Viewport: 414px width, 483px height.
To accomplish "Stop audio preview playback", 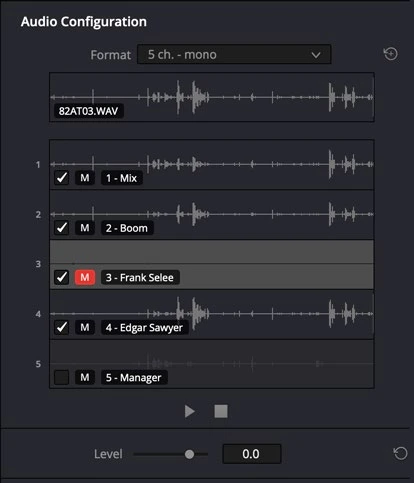I will [221, 411].
